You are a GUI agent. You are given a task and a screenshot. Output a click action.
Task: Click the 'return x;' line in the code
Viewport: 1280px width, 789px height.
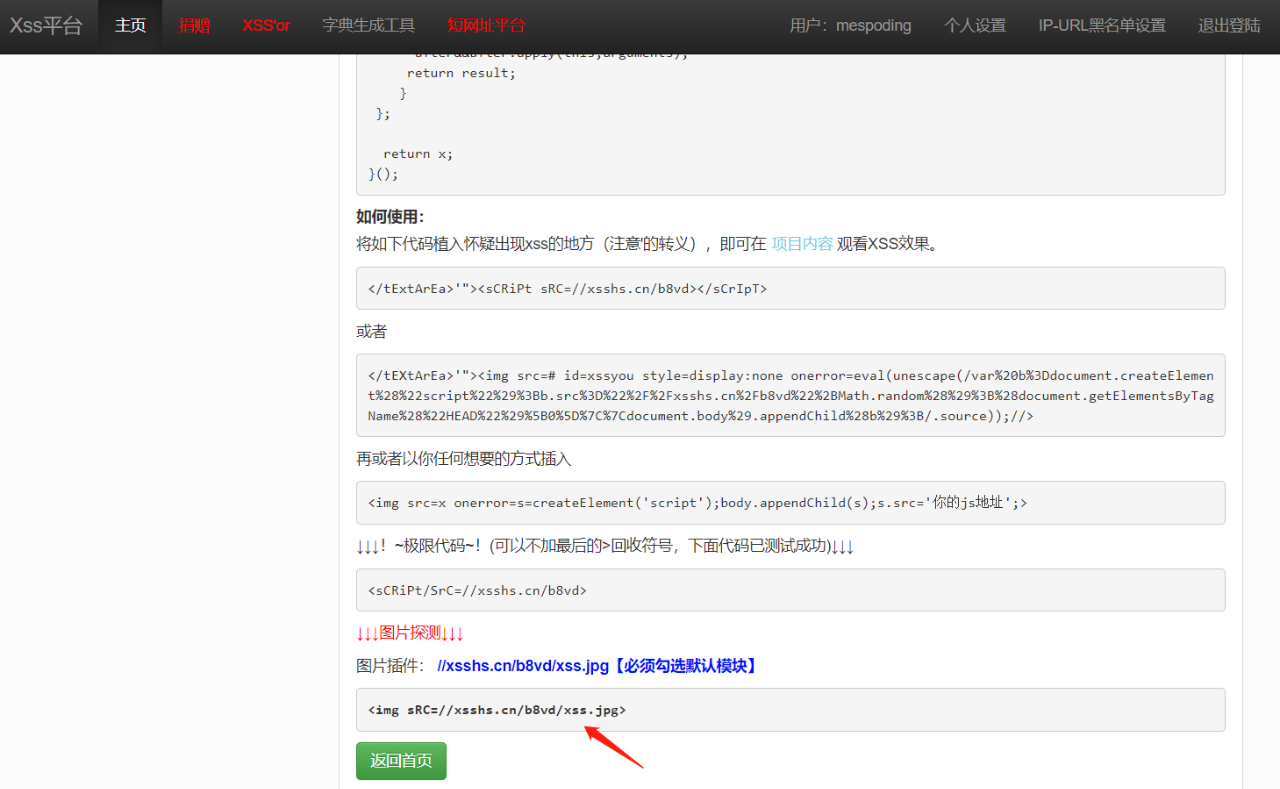(x=418, y=154)
